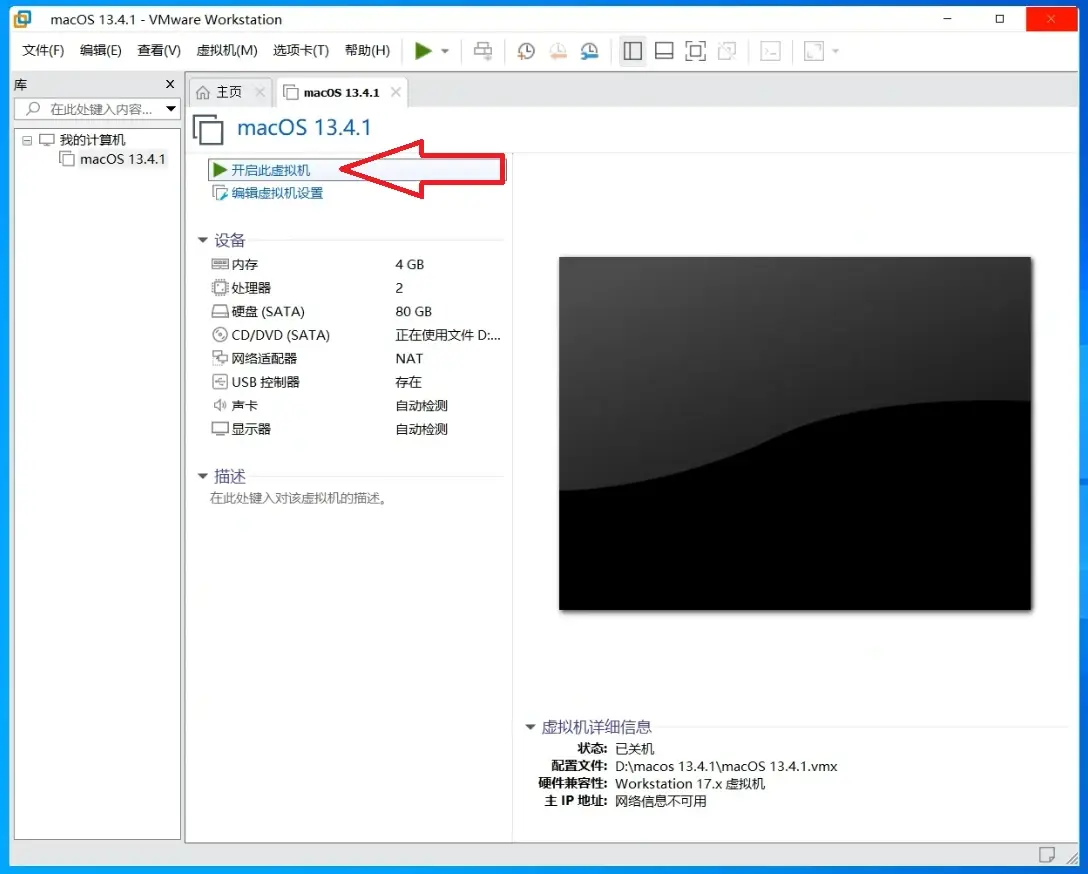1088x874 pixels.
Task: Select macOS 13.4.1 in the library tree
Action: 122,160
